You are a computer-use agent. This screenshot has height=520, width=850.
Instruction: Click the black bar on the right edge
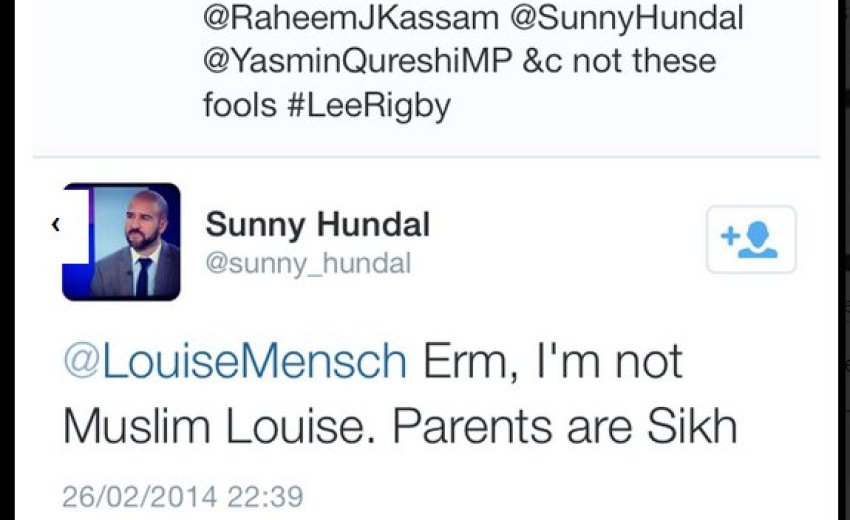pos(840,260)
